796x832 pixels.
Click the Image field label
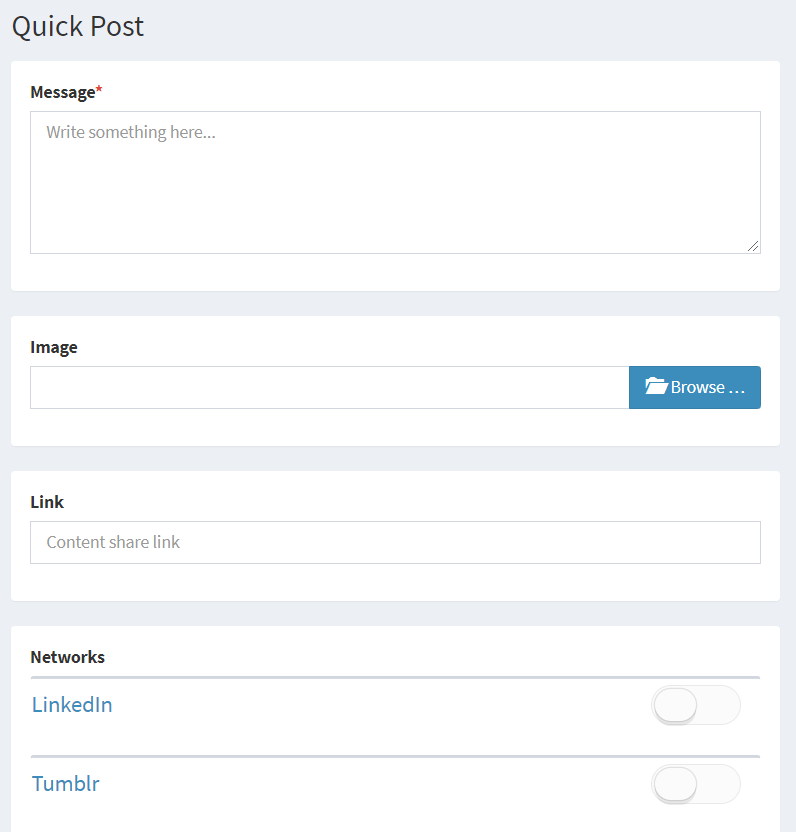[x=54, y=347]
